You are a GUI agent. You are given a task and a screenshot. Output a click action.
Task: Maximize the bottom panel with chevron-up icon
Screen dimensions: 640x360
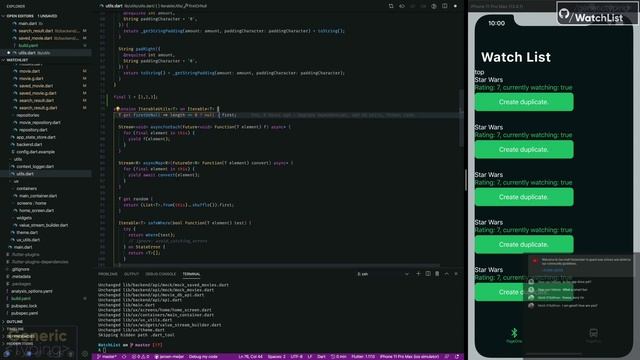[x=447, y=274]
